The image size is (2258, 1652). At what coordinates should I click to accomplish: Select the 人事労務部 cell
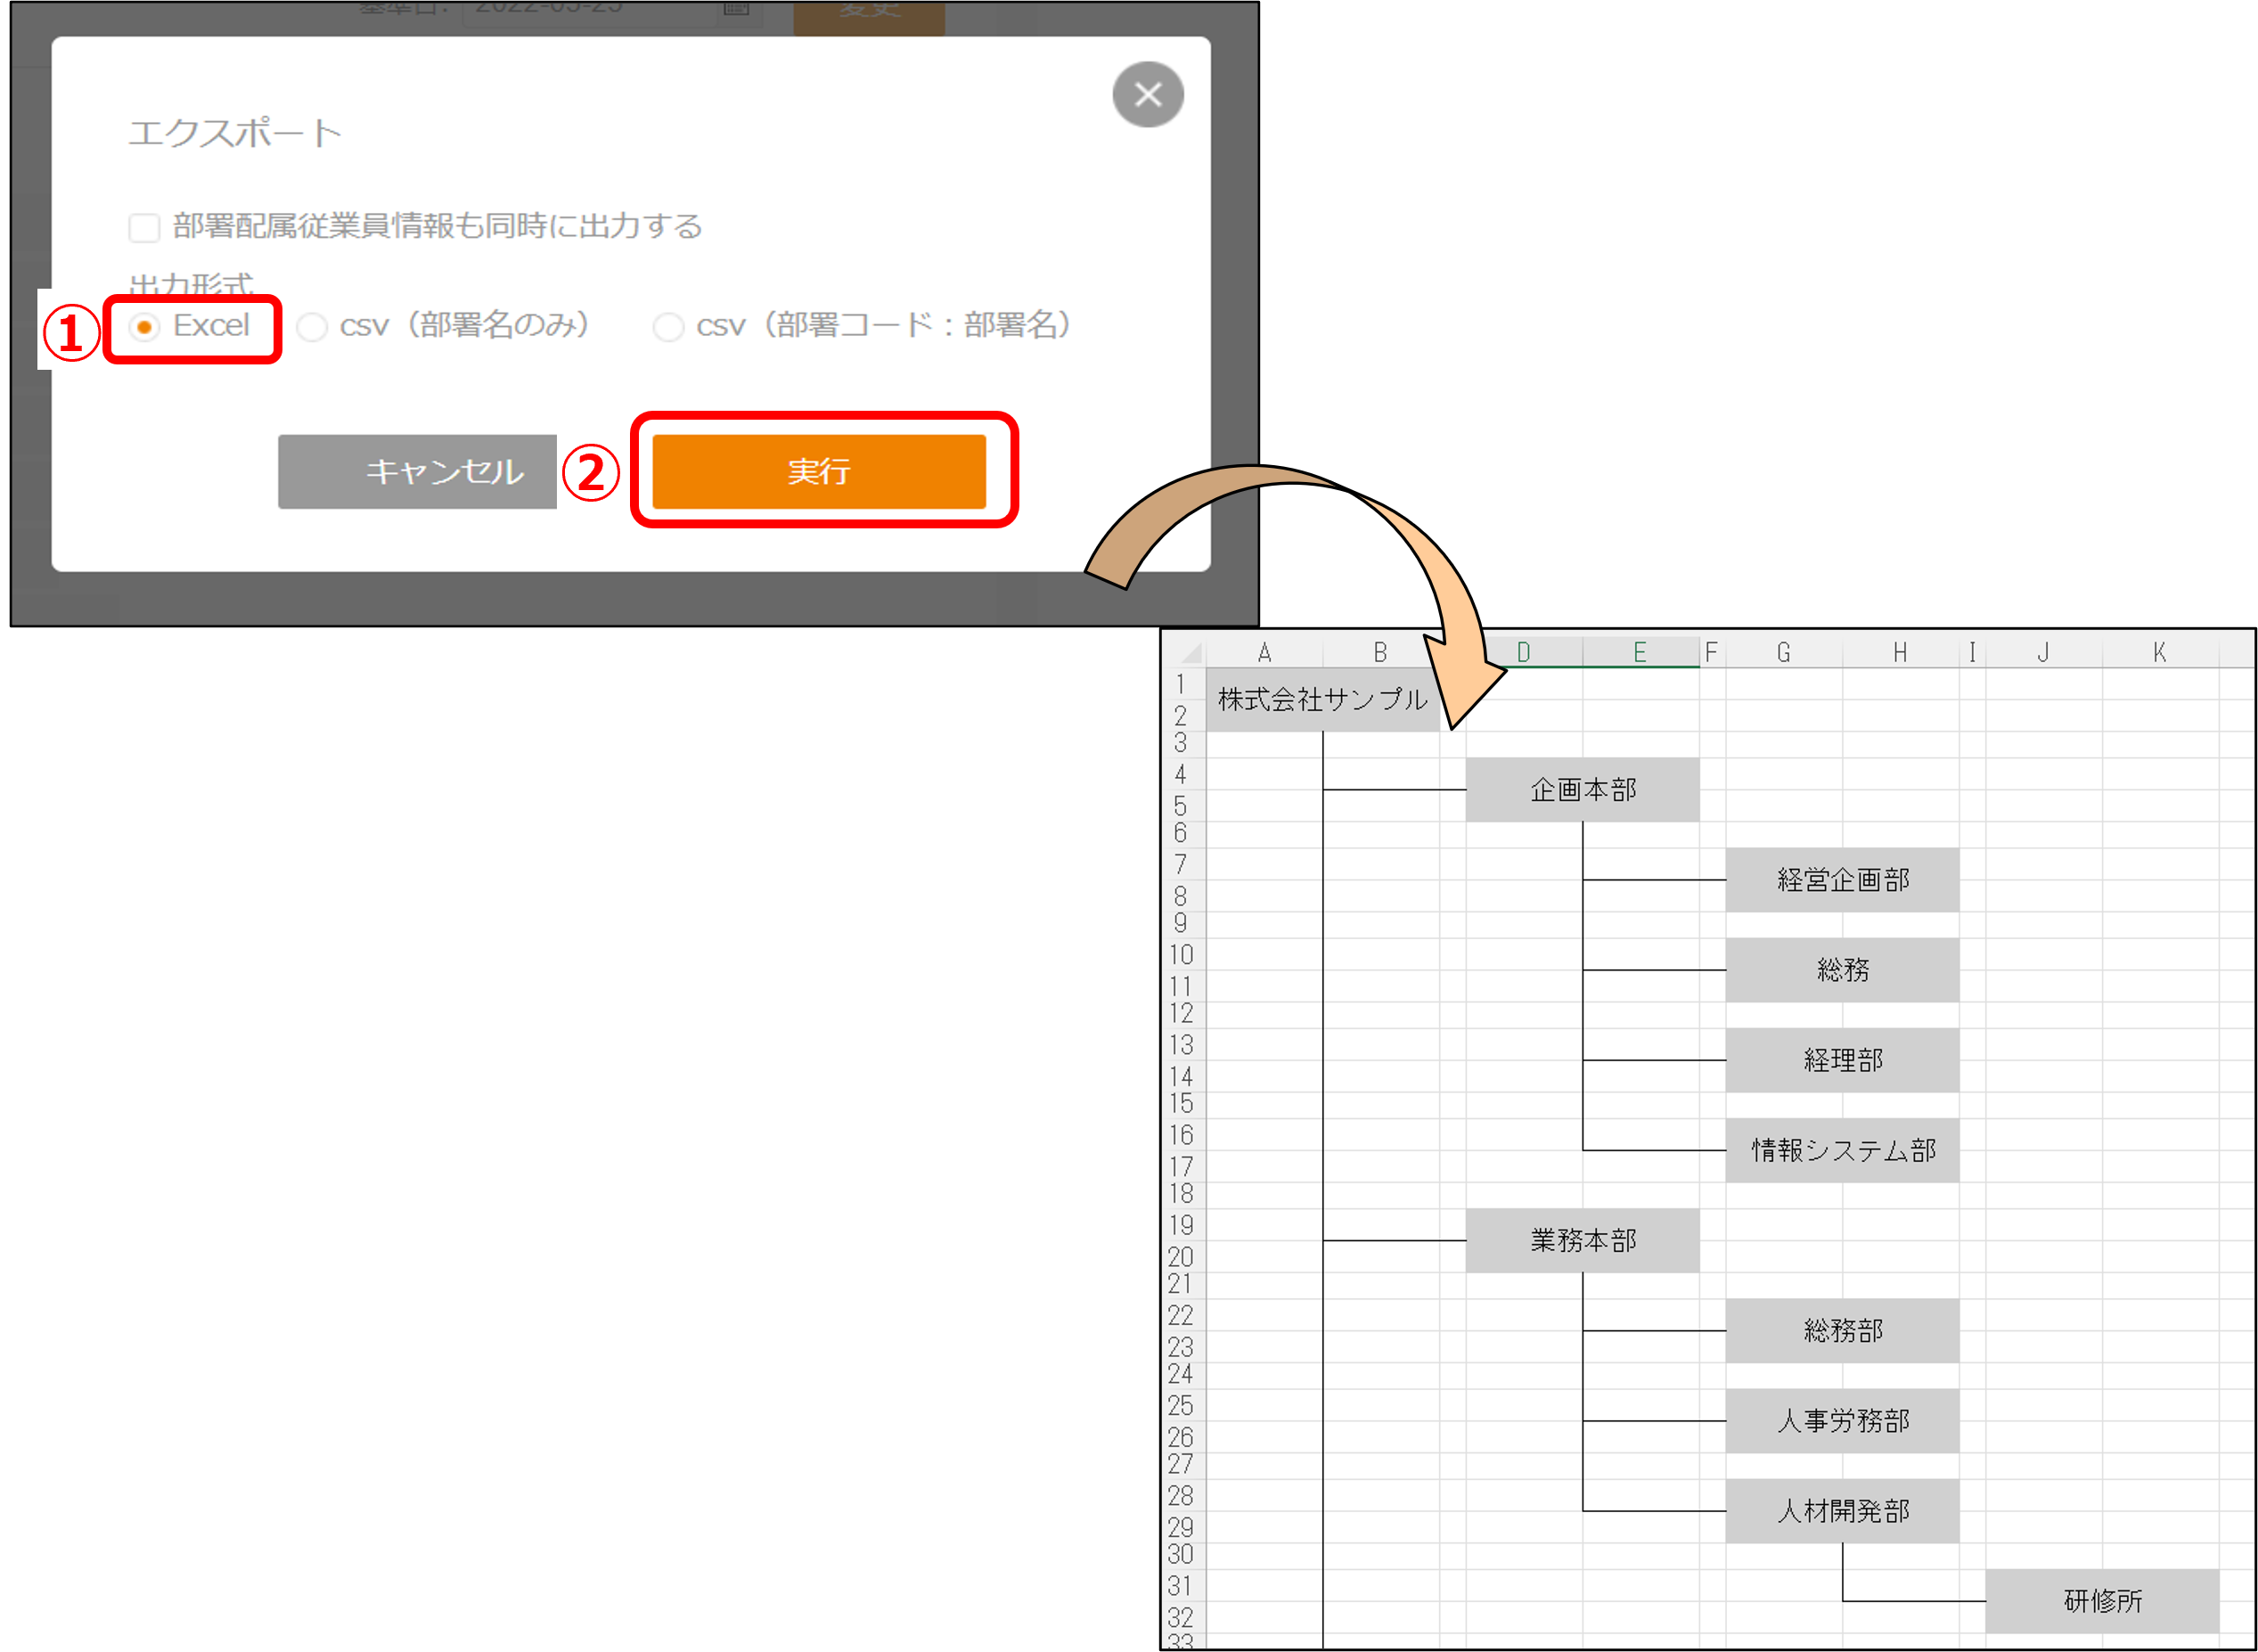point(1842,1420)
